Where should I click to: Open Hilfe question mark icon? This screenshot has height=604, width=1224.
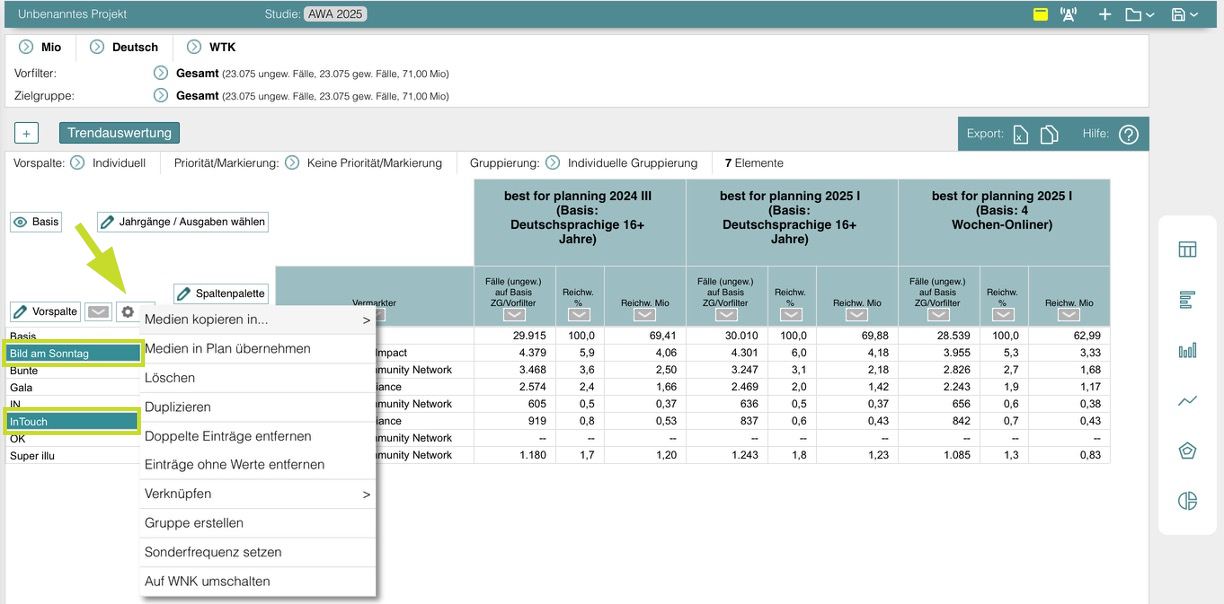click(1129, 135)
